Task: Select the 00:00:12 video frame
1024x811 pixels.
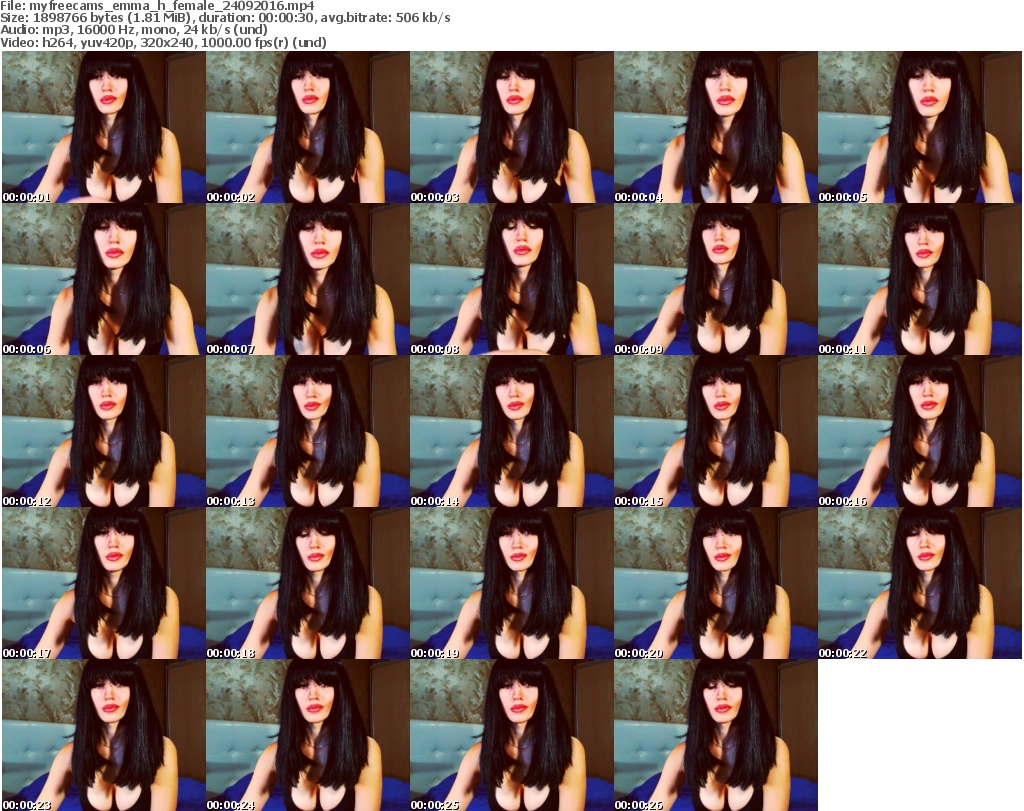Action: coord(104,431)
